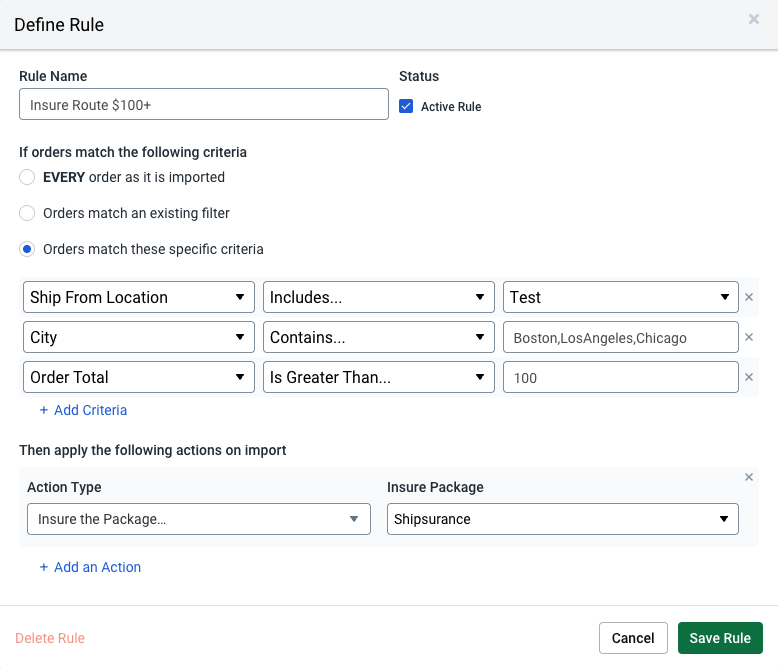Expand the Shipsurance provider dropdown
Viewport: 778px width, 669px height.
[x=562, y=519]
